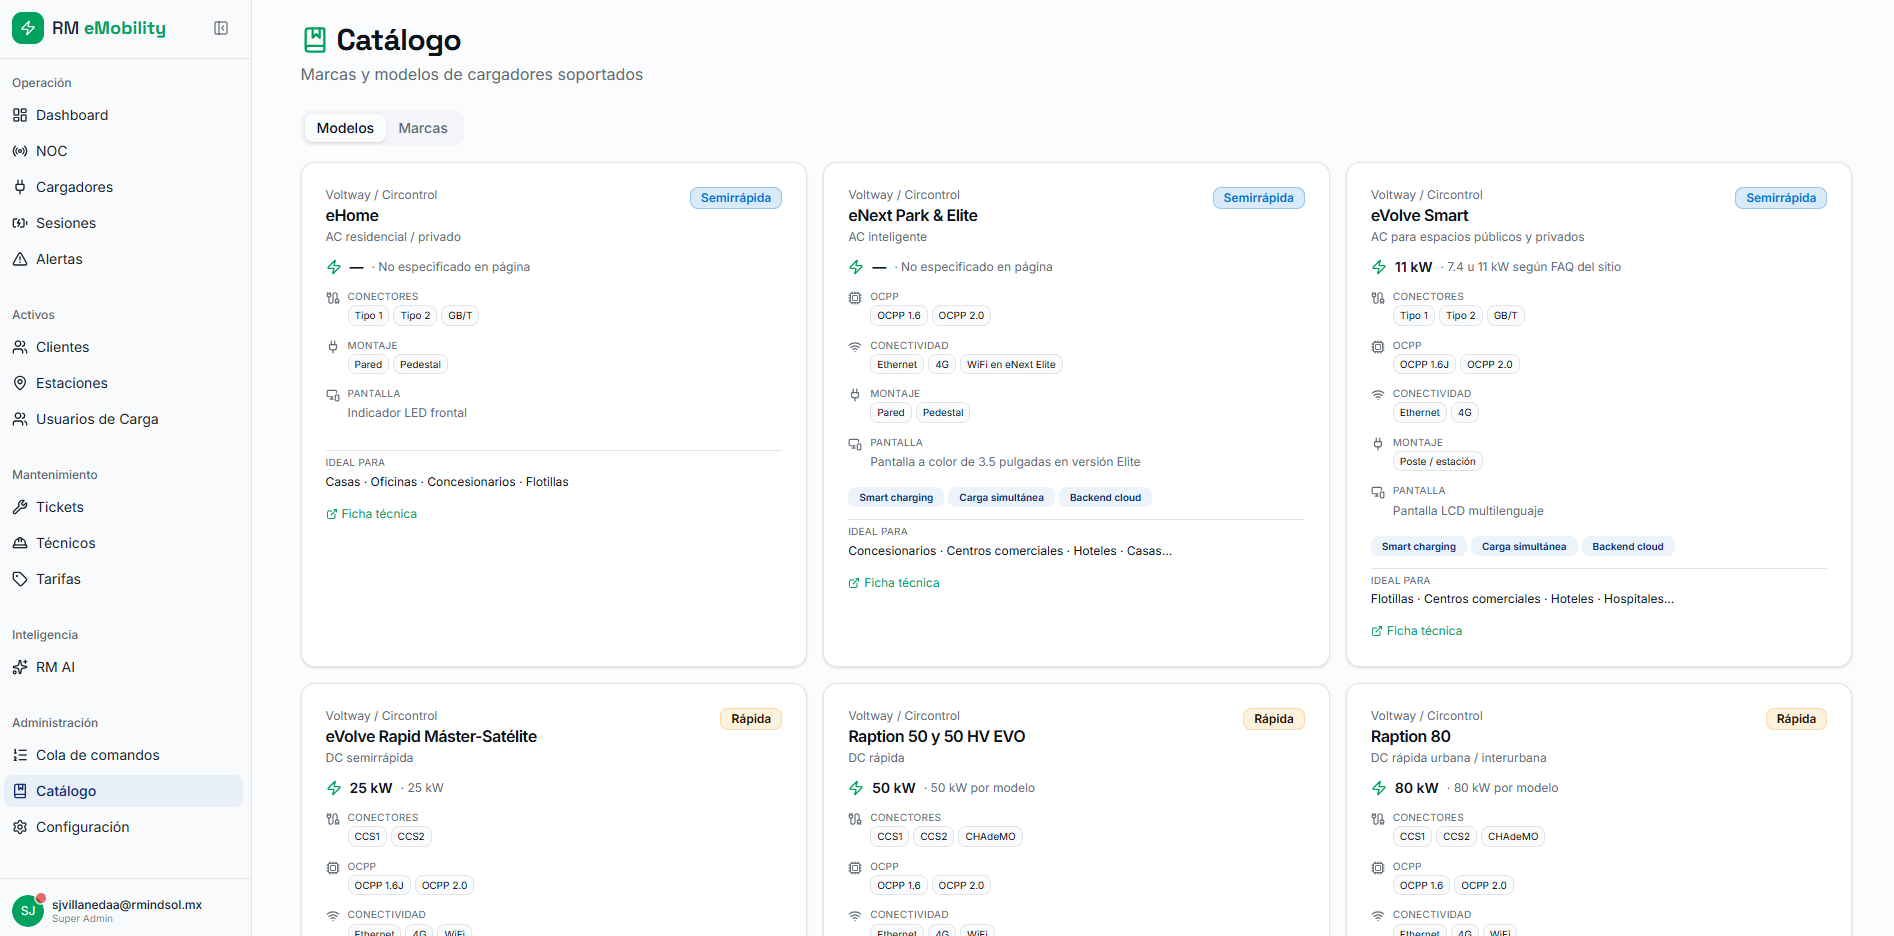1894x936 pixels.
Task: Click the 11 kW power value
Action: tap(1414, 267)
